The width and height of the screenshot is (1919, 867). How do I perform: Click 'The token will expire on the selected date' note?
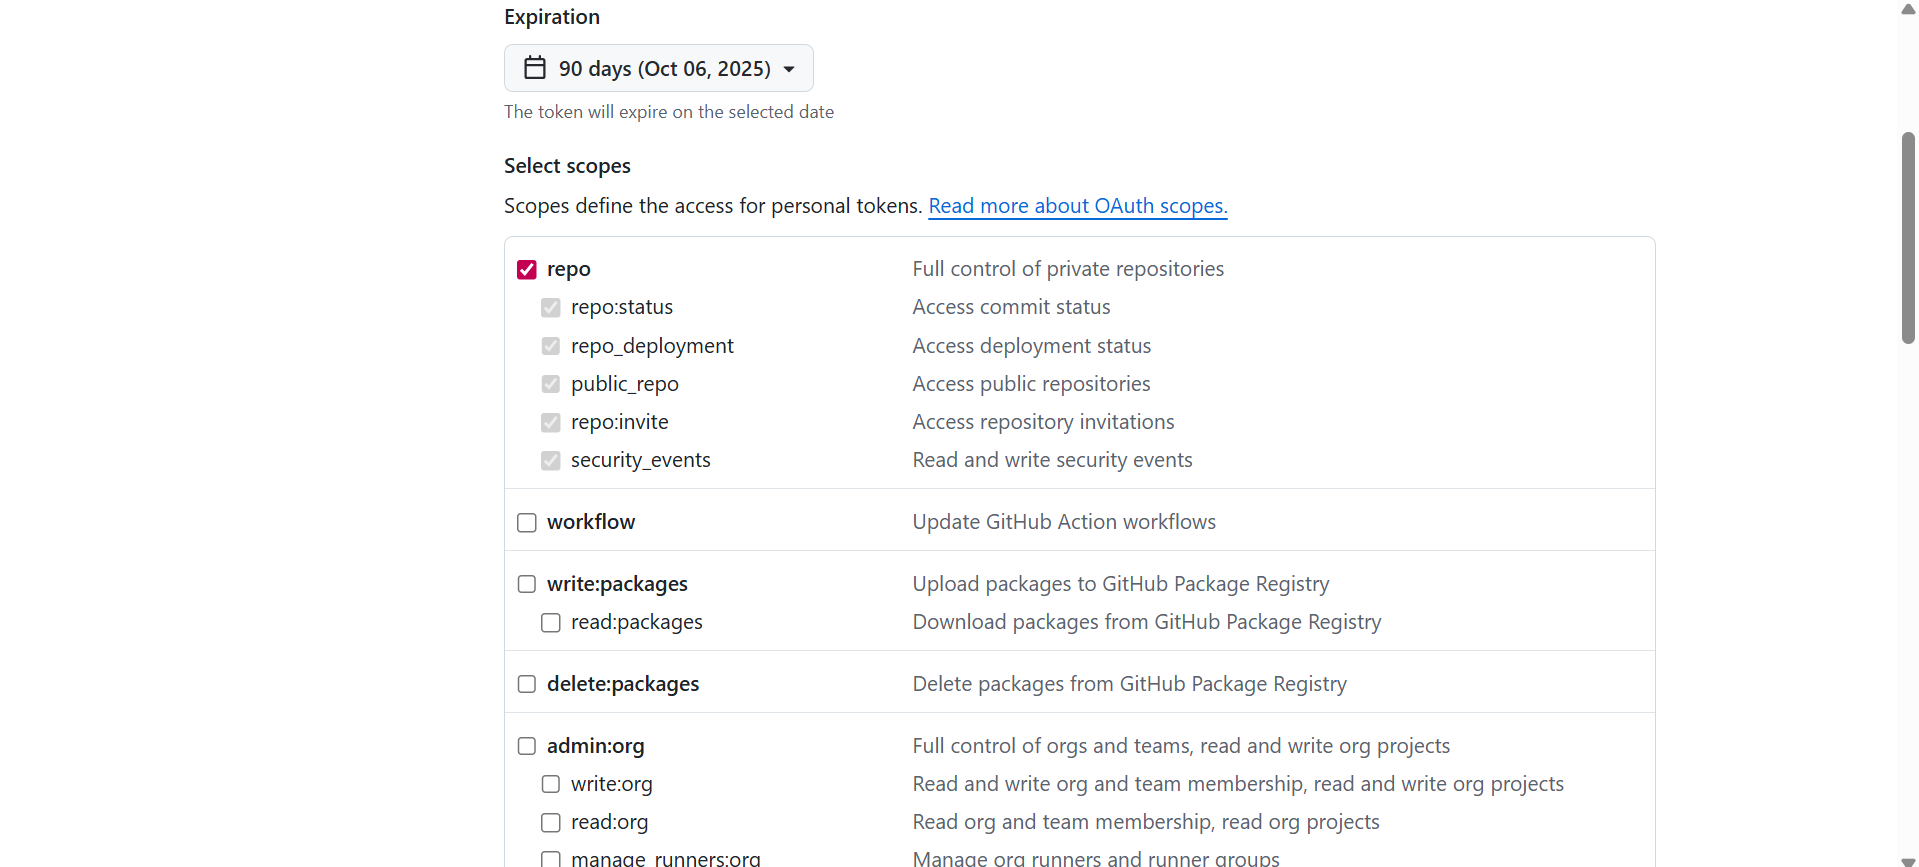(x=669, y=112)
